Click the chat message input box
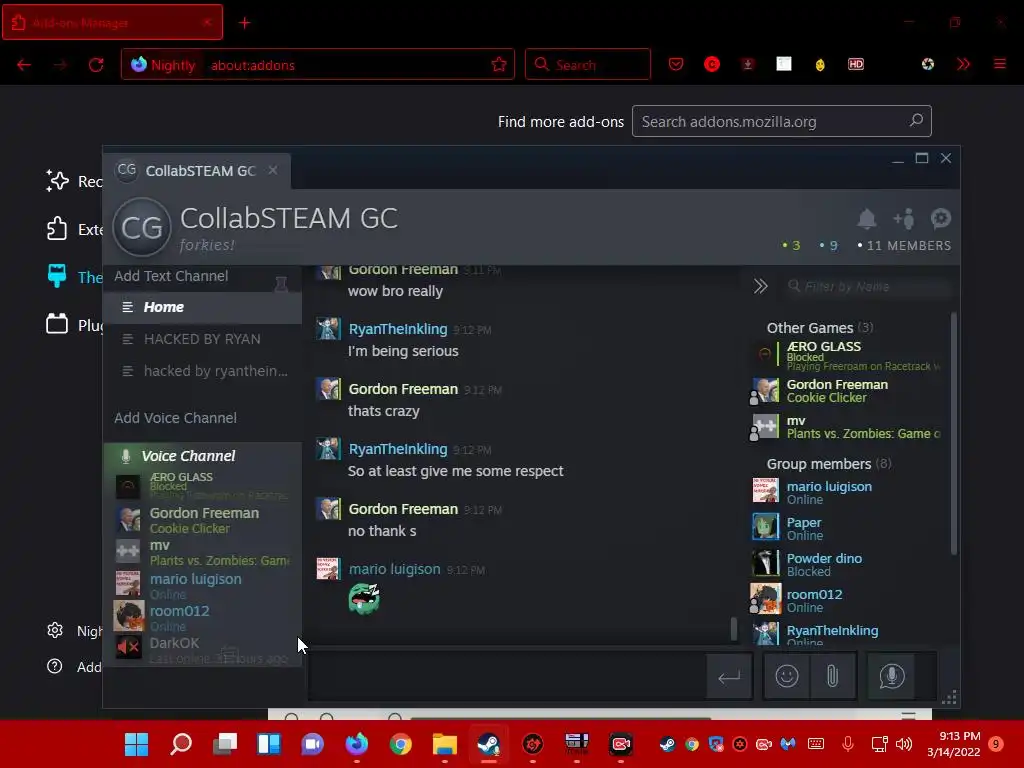The image size is (1024, 768). 507,676
